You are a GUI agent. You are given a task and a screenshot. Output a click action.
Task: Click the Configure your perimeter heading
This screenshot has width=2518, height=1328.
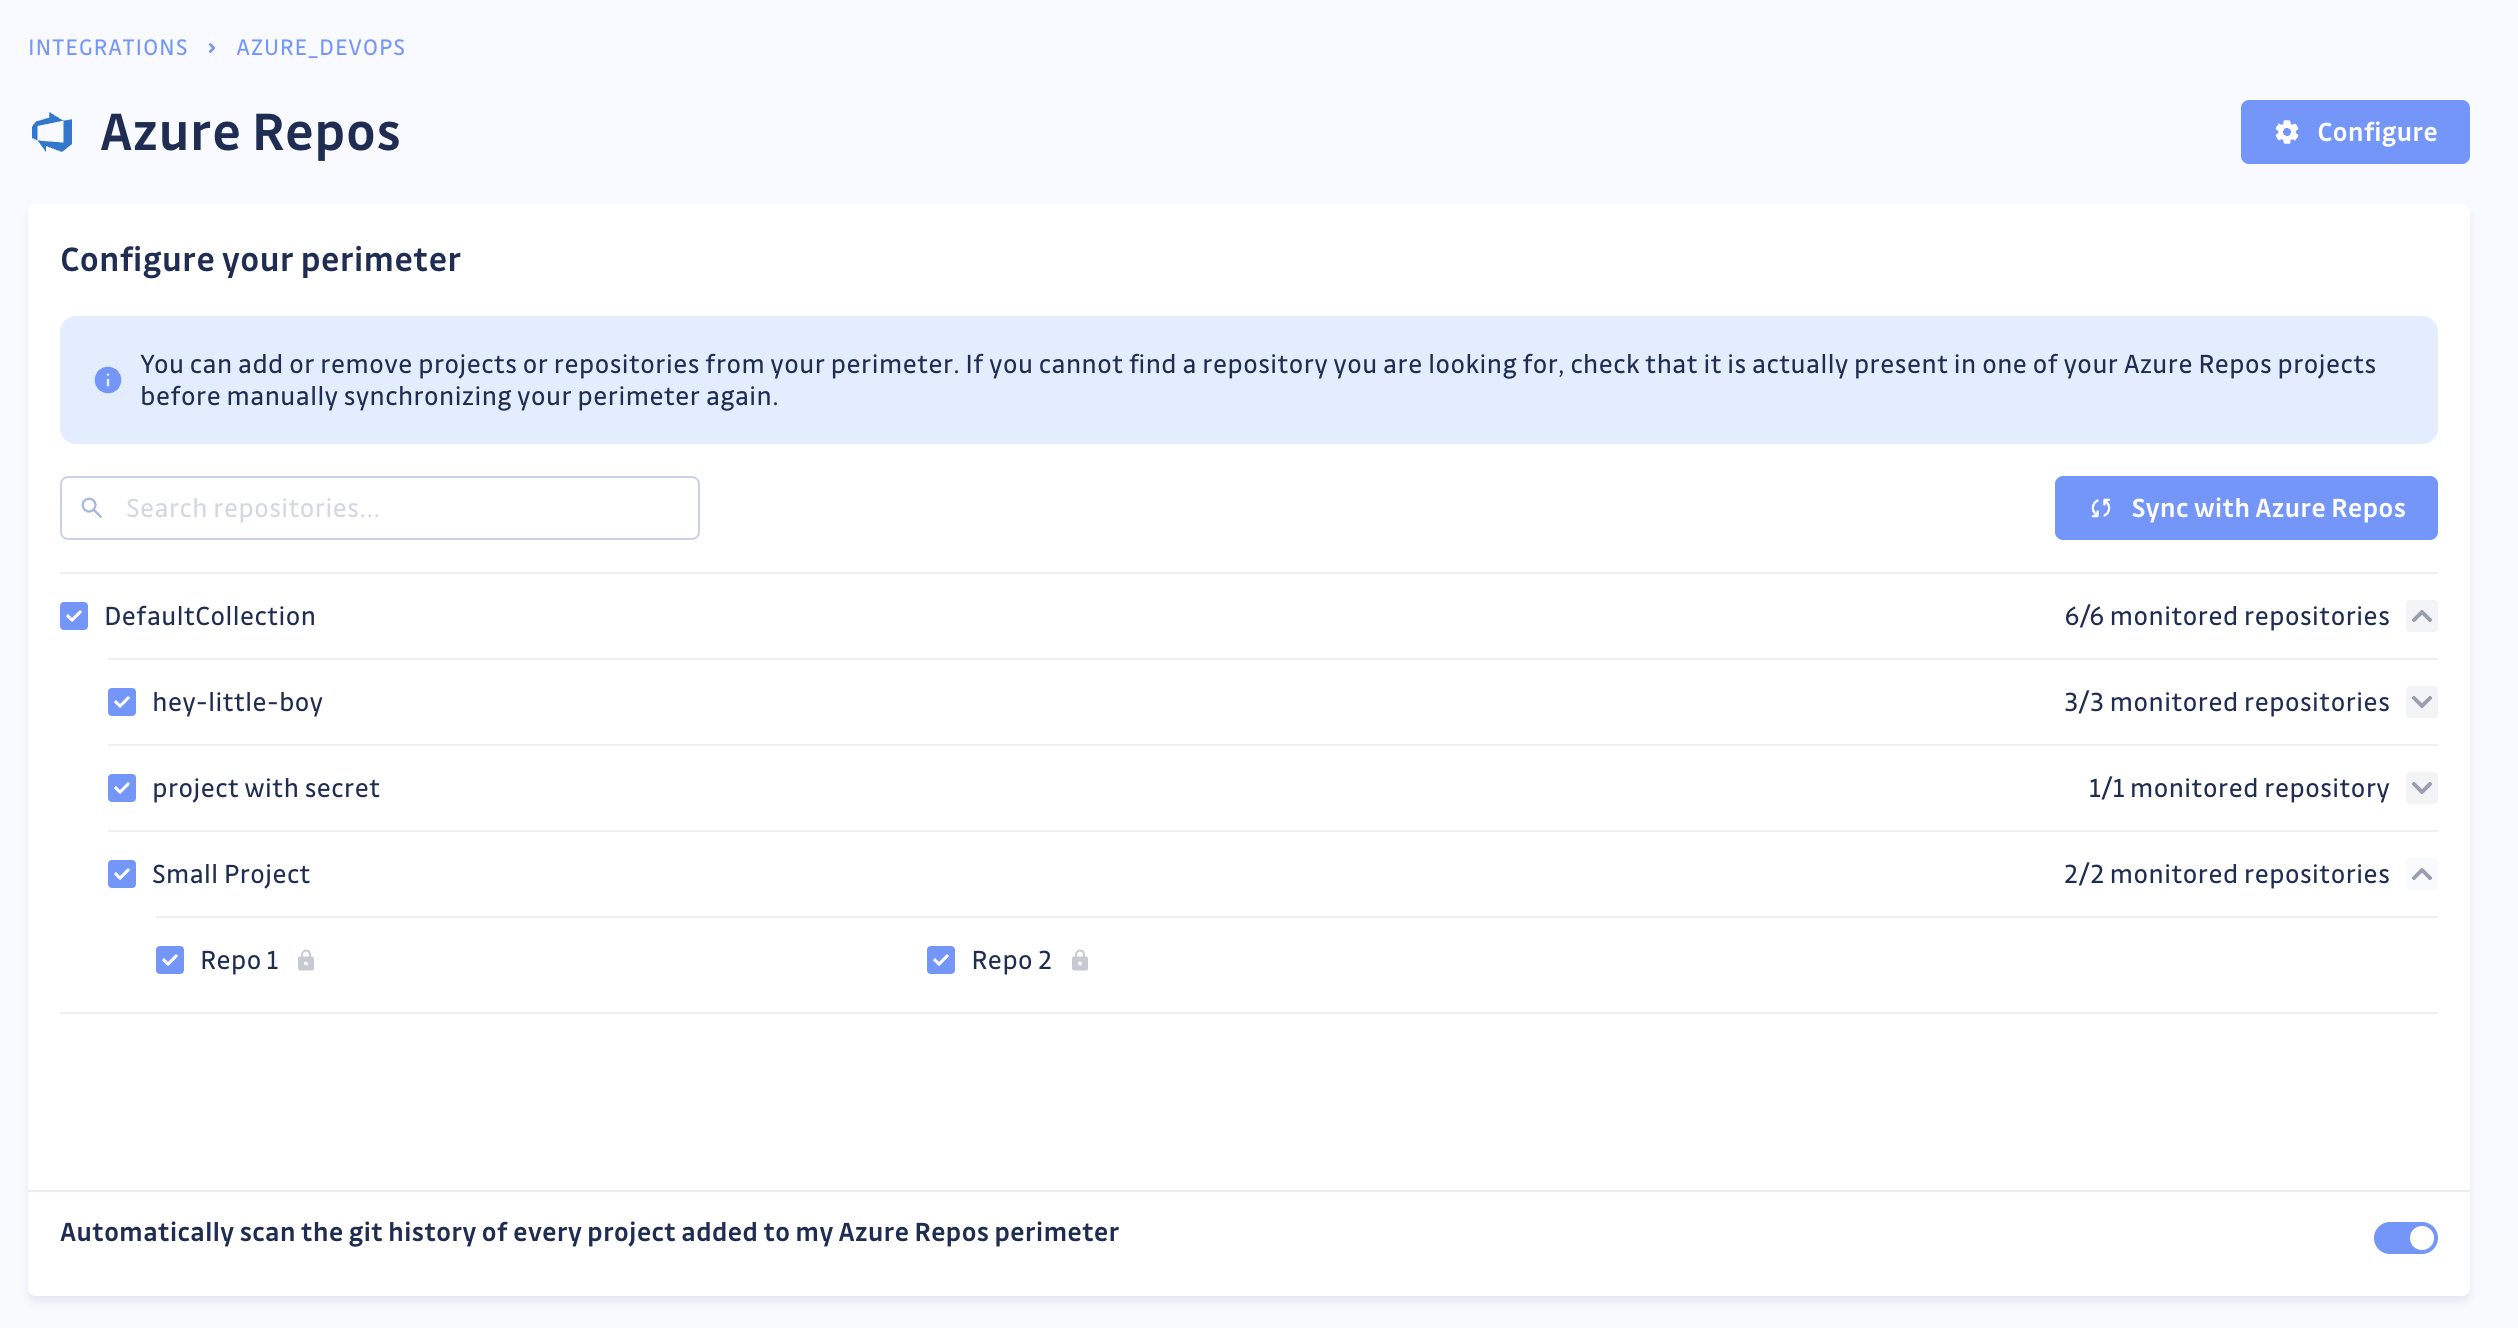[260, 260]
